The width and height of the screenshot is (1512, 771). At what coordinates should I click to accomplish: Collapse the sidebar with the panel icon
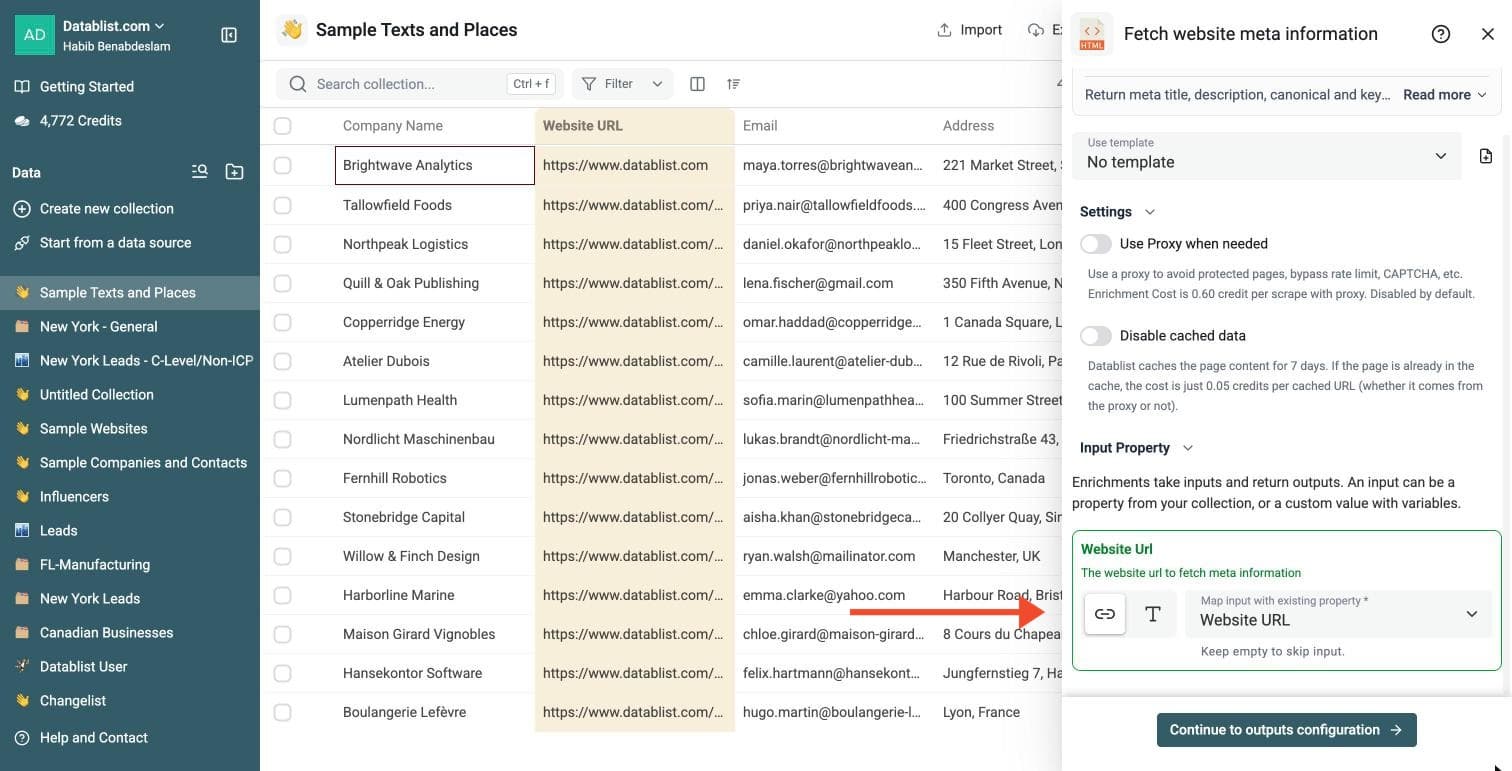click(x=229, y=35)
